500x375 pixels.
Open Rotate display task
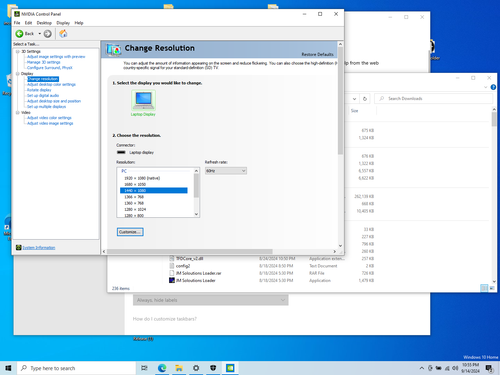[39, 90]
